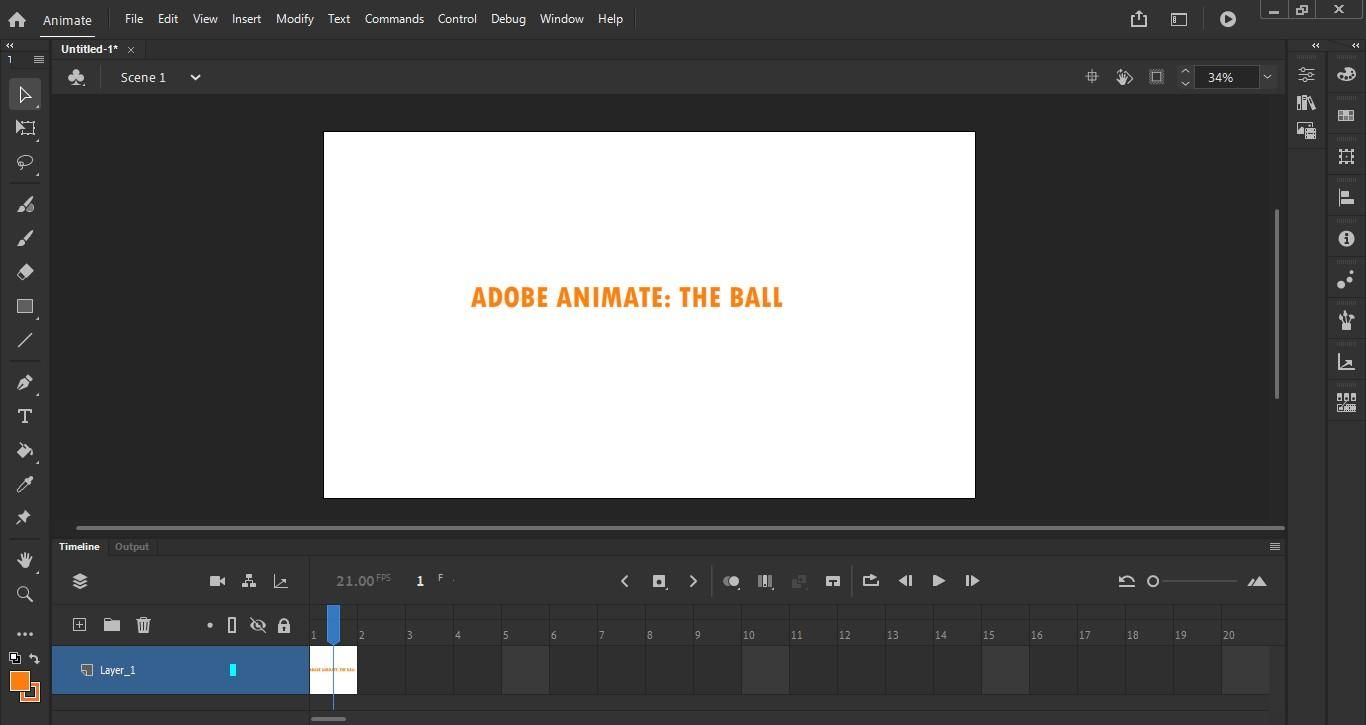Open the Color panel on the right dock

click(1346, 74)
